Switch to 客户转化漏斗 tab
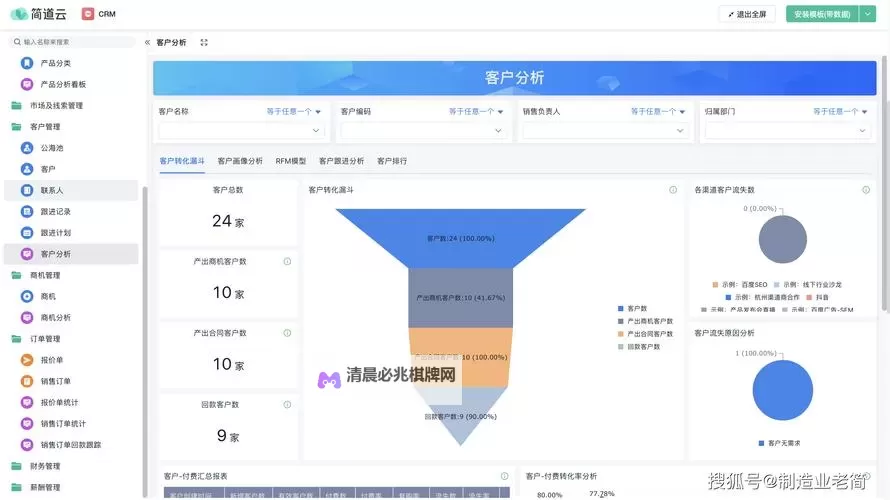Viewport: 890px width, 500px height. [x=182, y=161]
